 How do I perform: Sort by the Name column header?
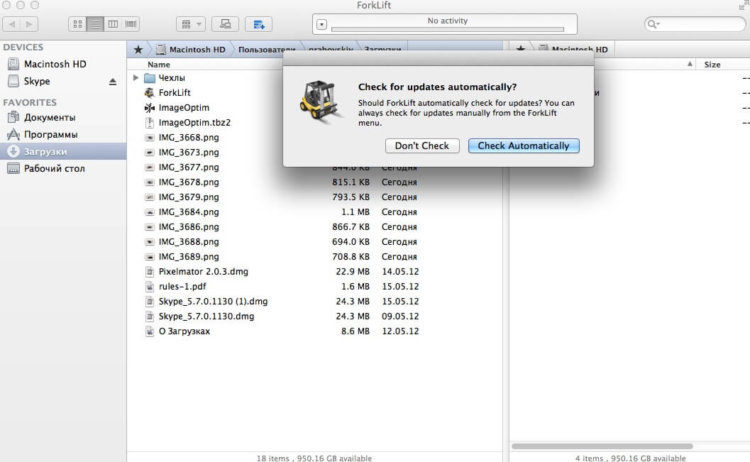pyautogui.click(x=159, y=65)
